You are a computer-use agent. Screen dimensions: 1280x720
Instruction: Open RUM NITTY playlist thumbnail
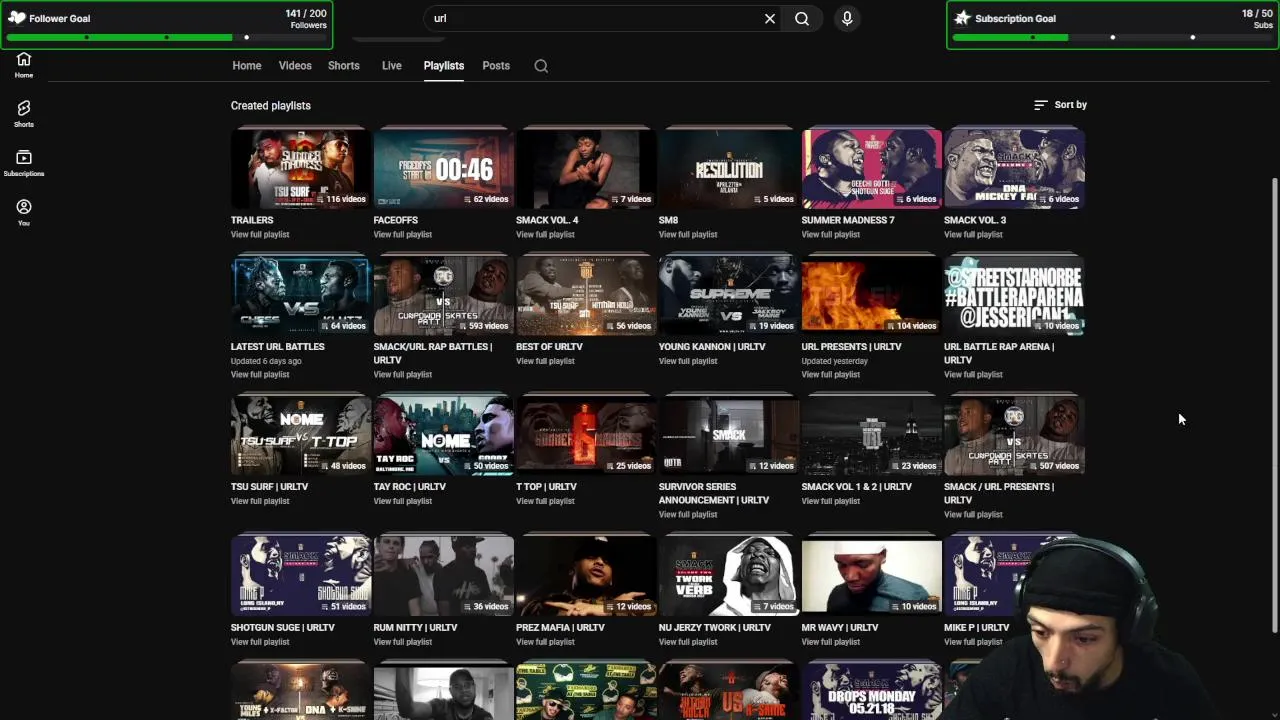pyautogui.click(x=444, y=576)
